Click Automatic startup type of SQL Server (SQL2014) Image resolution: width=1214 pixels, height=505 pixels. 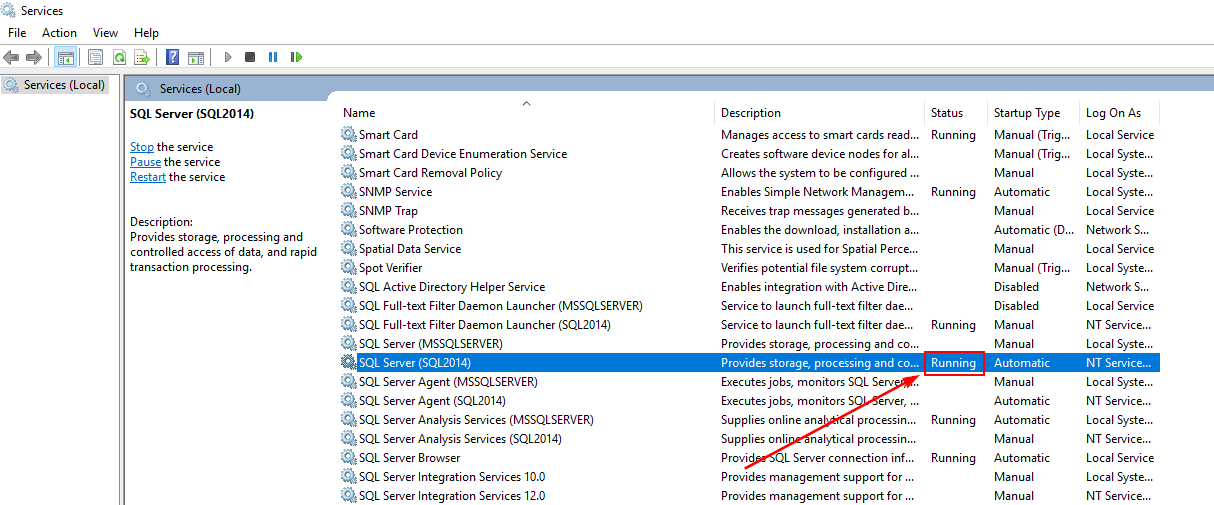pos(1022,363)
